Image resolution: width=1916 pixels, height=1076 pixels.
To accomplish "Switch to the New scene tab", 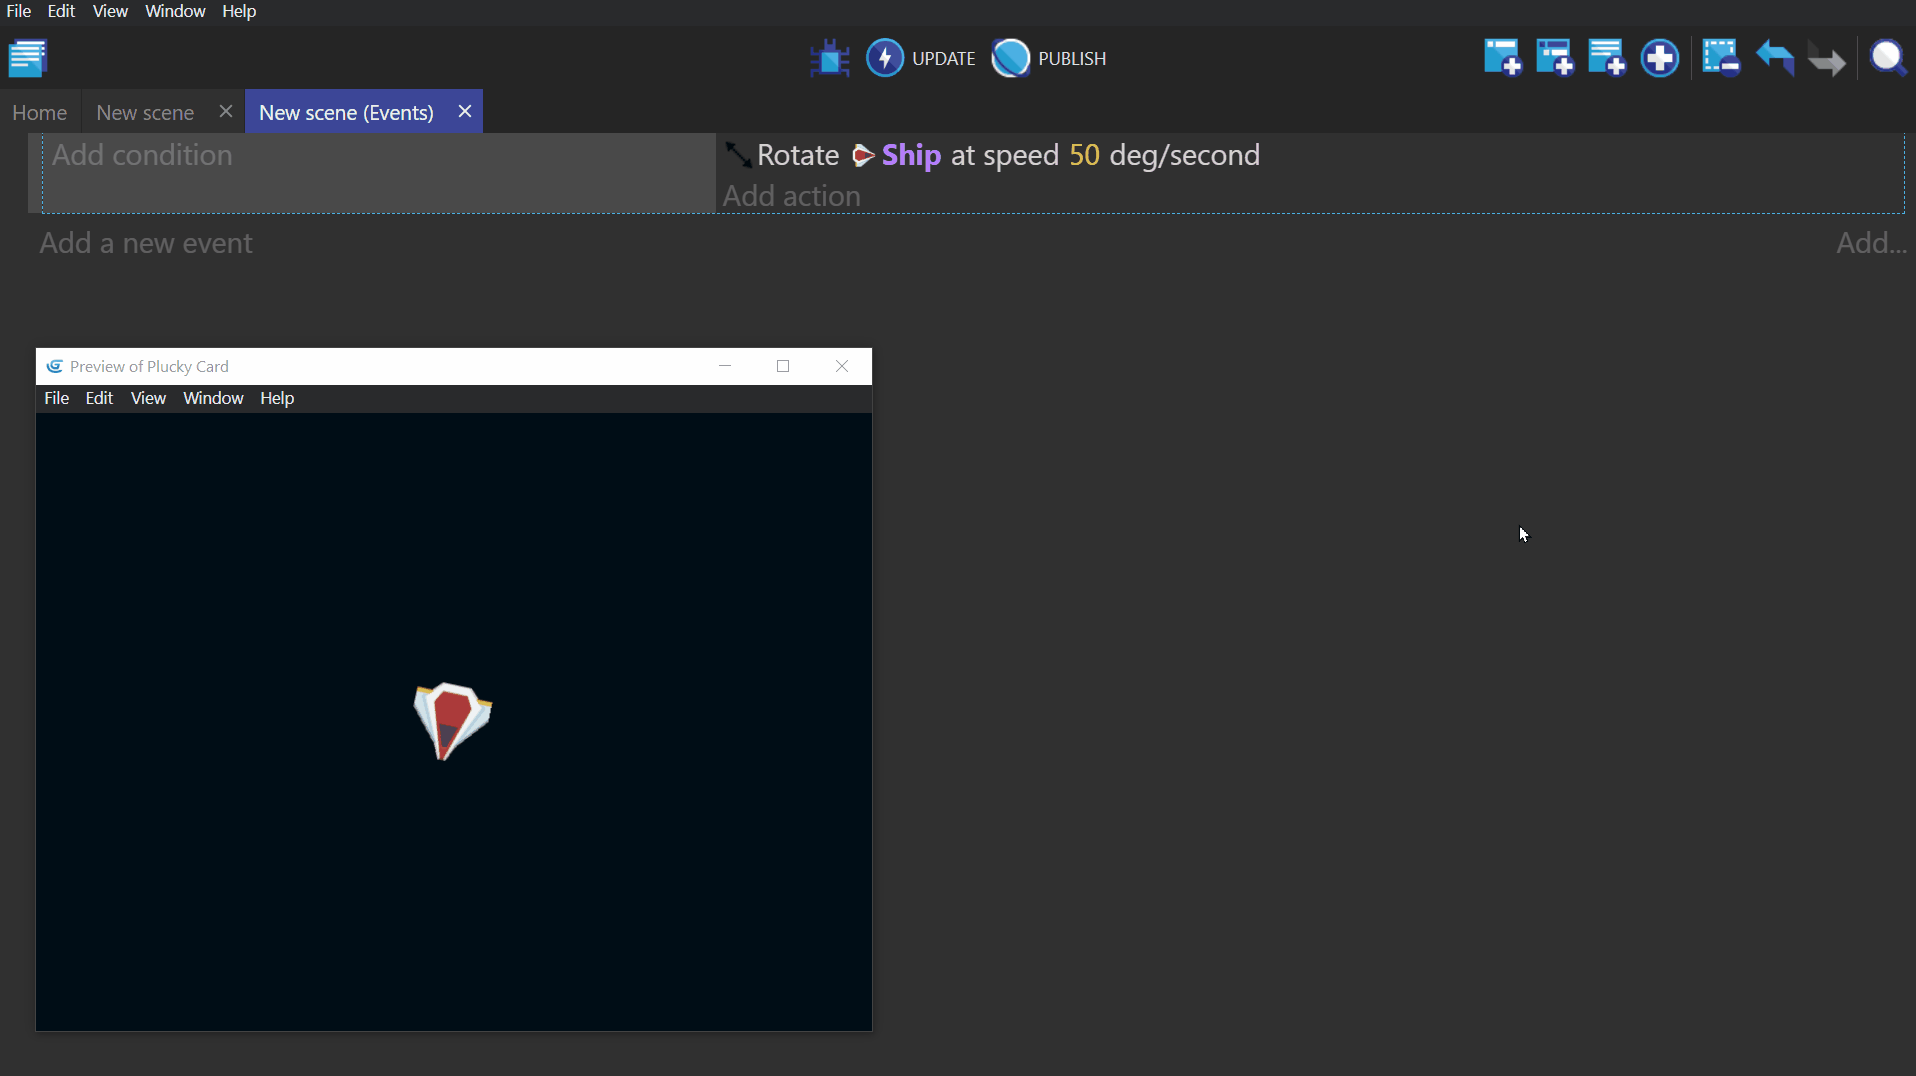I will pyautogui.click(x=145, y=112).
